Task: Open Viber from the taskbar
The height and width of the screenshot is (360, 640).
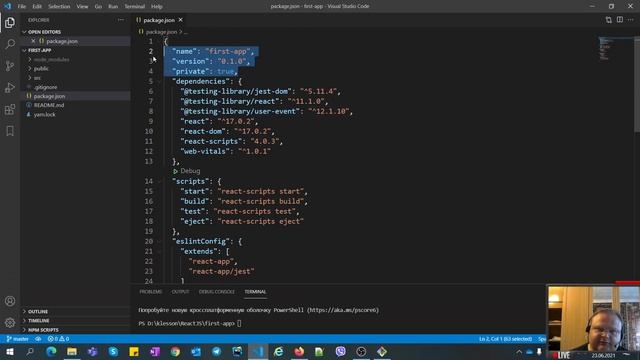Action: [x=340, y=351]
